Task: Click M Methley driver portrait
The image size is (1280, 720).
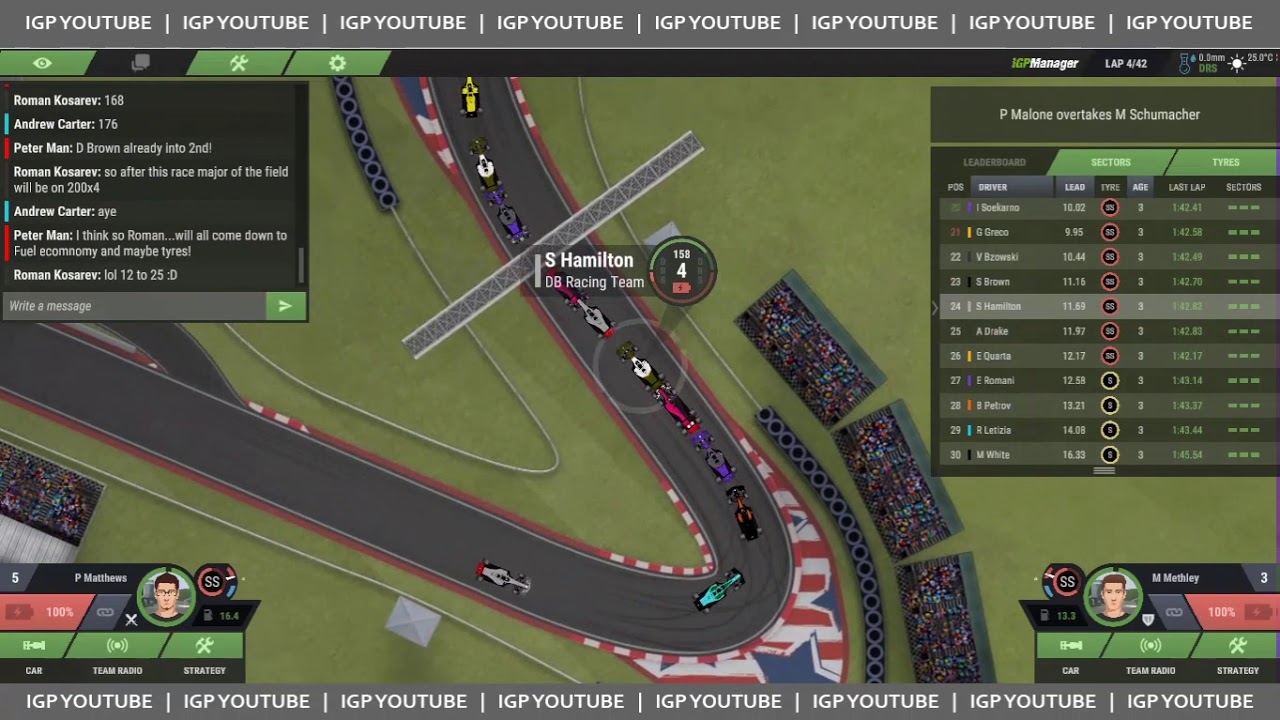Action: click(x=1113, y=596)
